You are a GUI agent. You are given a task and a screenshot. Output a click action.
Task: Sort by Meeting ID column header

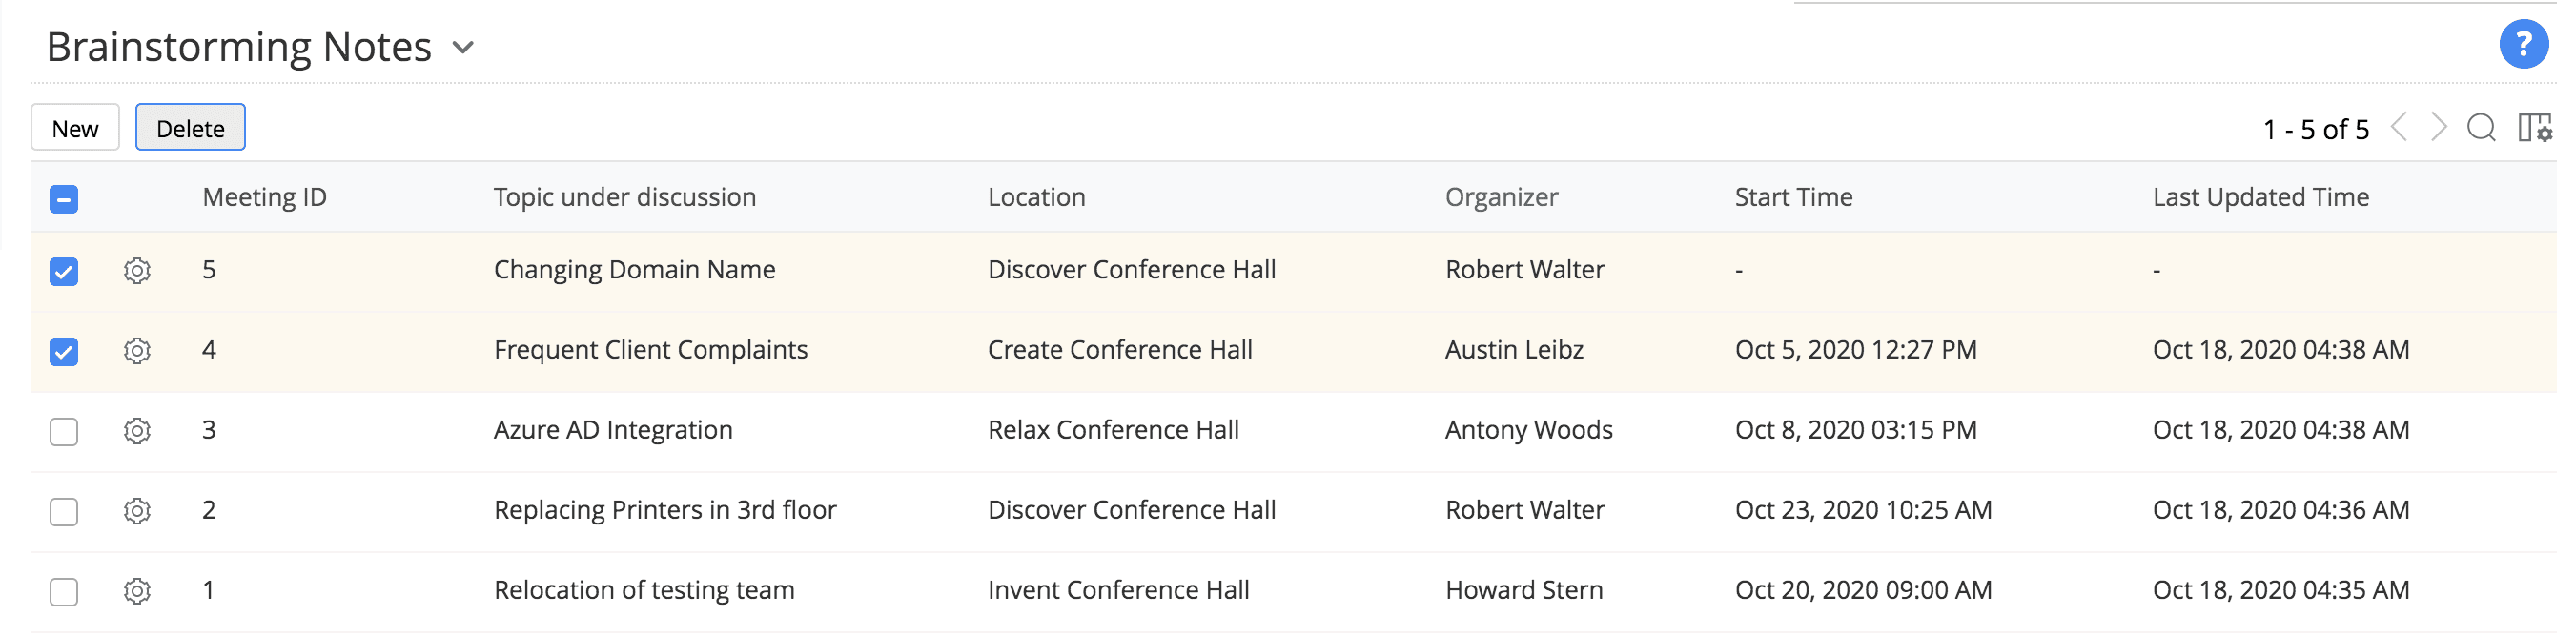264,197
